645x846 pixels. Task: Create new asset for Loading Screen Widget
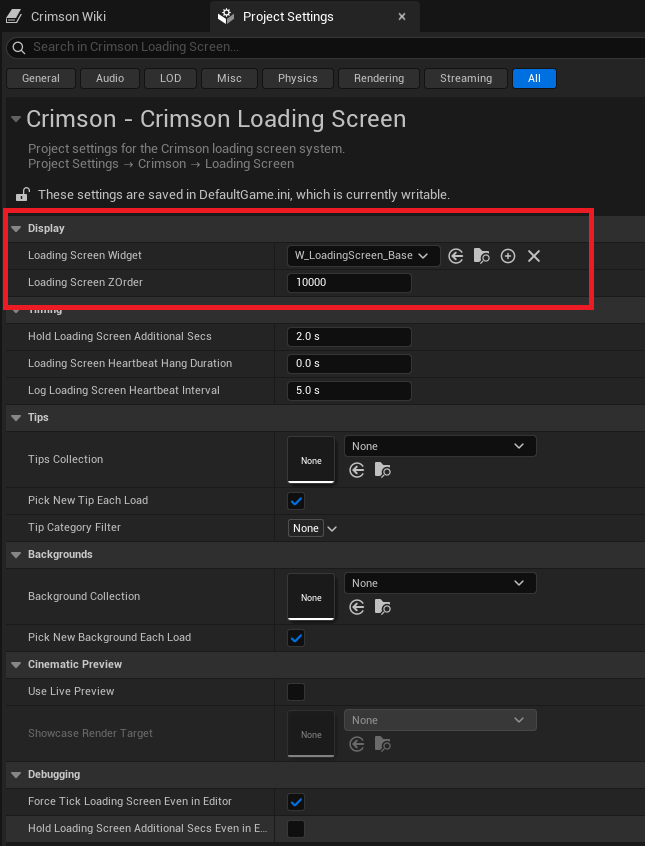(x=508, y=256)
